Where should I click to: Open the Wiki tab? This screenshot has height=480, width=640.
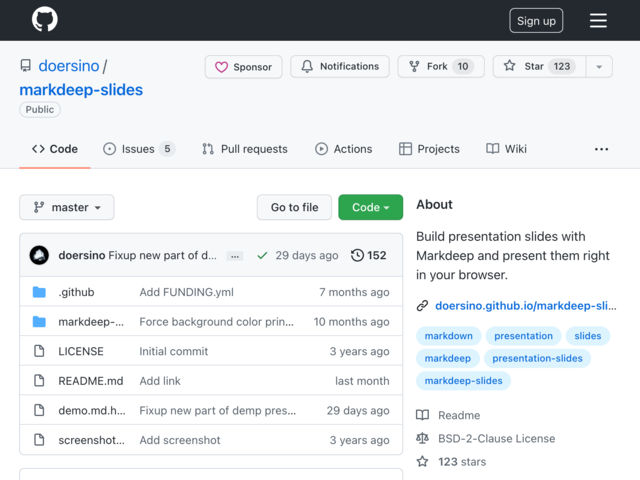pos(506,149)
